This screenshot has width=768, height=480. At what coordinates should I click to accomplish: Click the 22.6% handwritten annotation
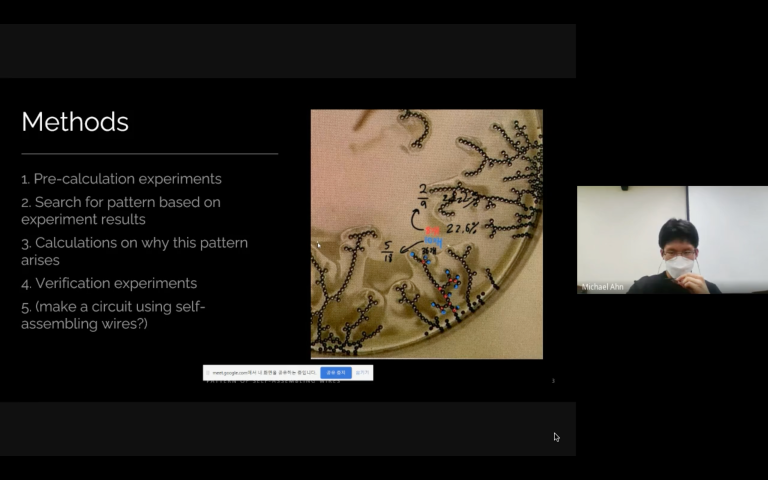[x=459, y=229]
